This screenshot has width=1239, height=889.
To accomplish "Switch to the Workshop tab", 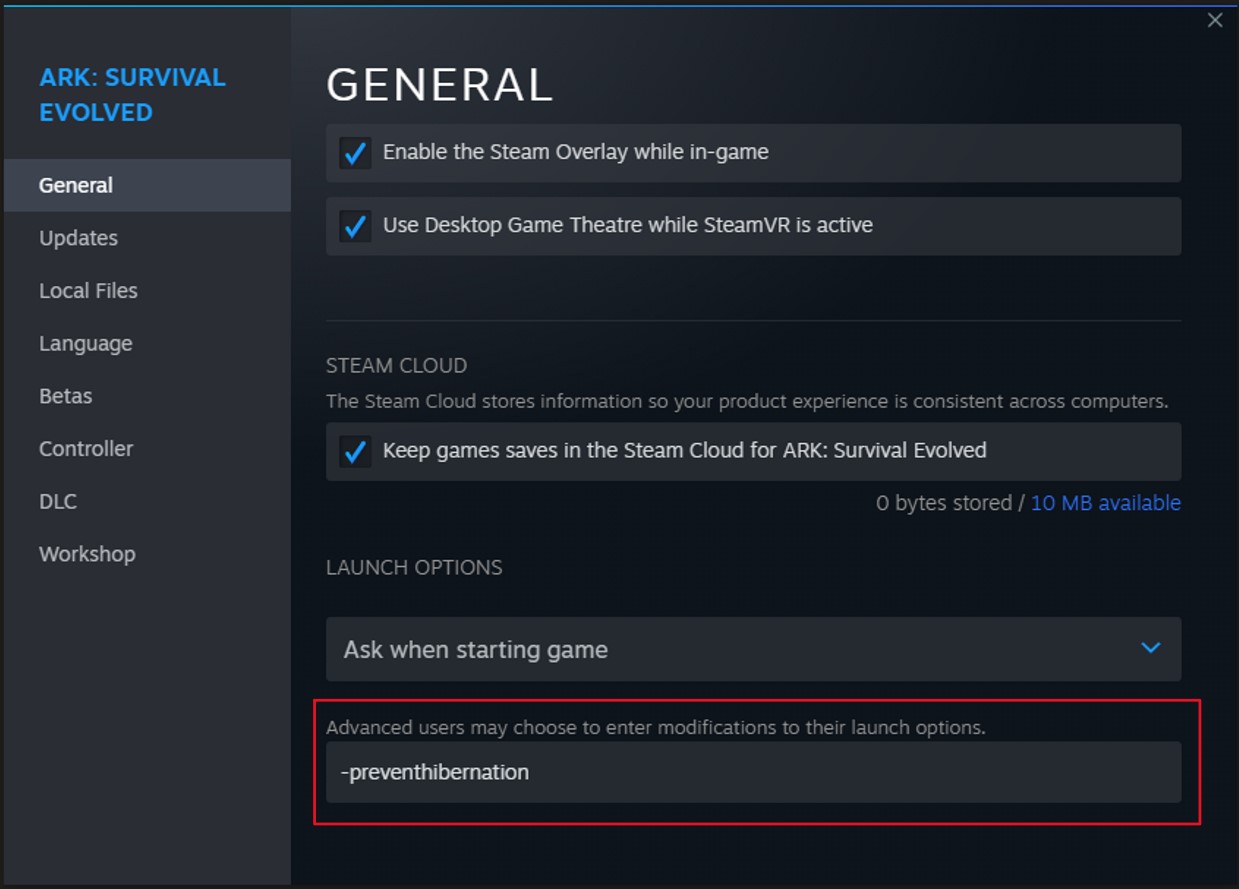I will [x=87, y=554].
